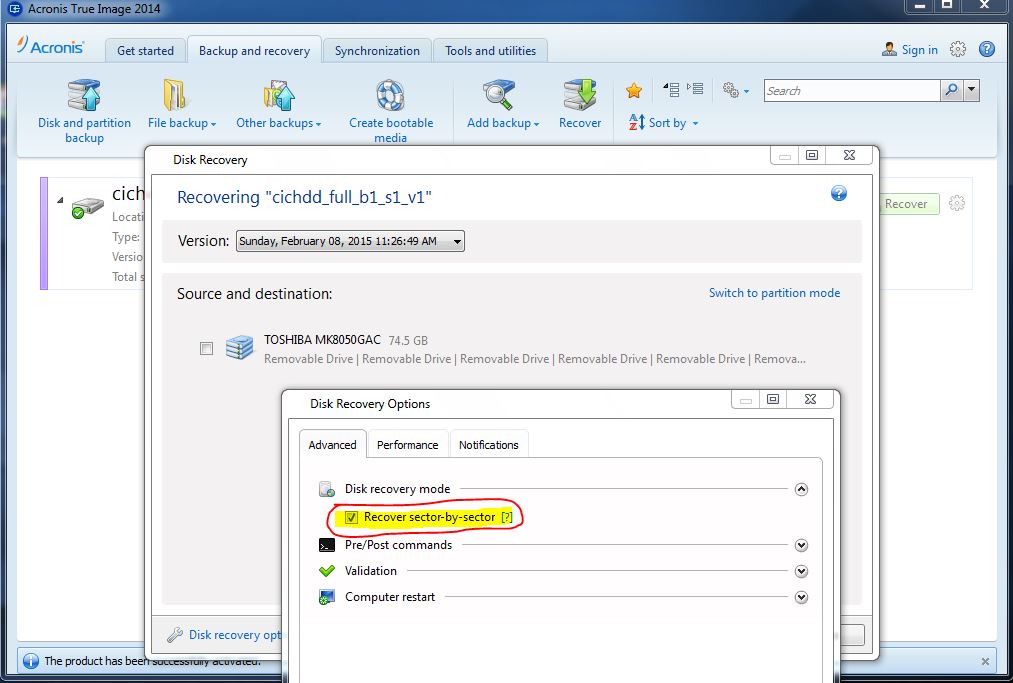Open Other backups menu
Image resolution: width=1013 pixels, height=683 pixels.
point(278,104)
